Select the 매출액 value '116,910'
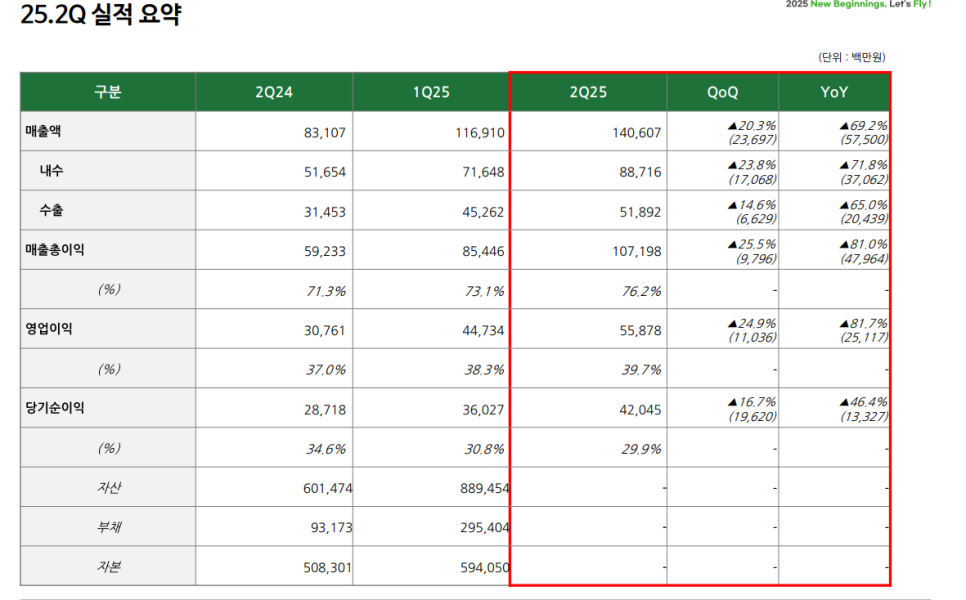The image size is (966, 600). (480, 132)
